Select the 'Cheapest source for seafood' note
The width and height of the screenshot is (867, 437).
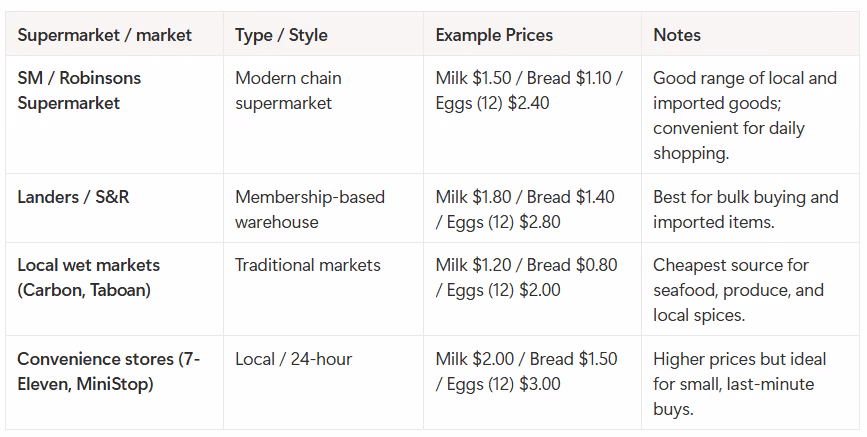point(738,290)
